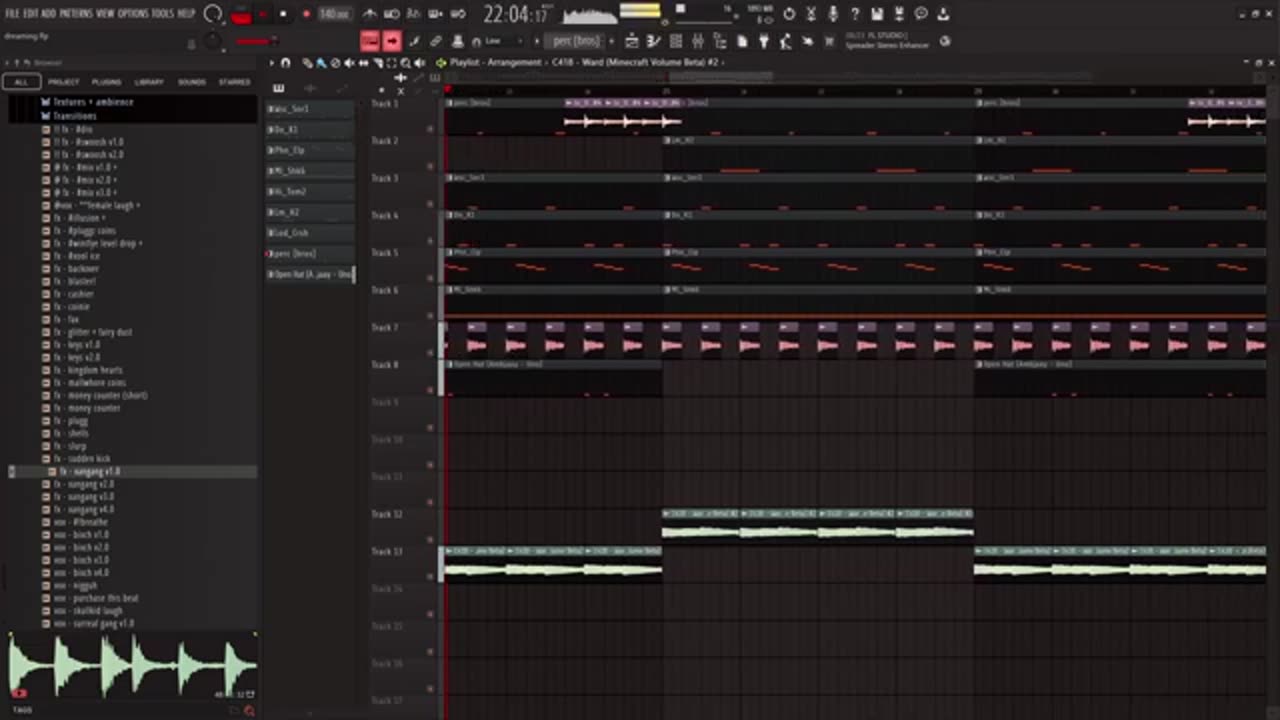Screen dimensions: 1280x720
Task: Click the undo history power icon
Action: tap(789, 14)
